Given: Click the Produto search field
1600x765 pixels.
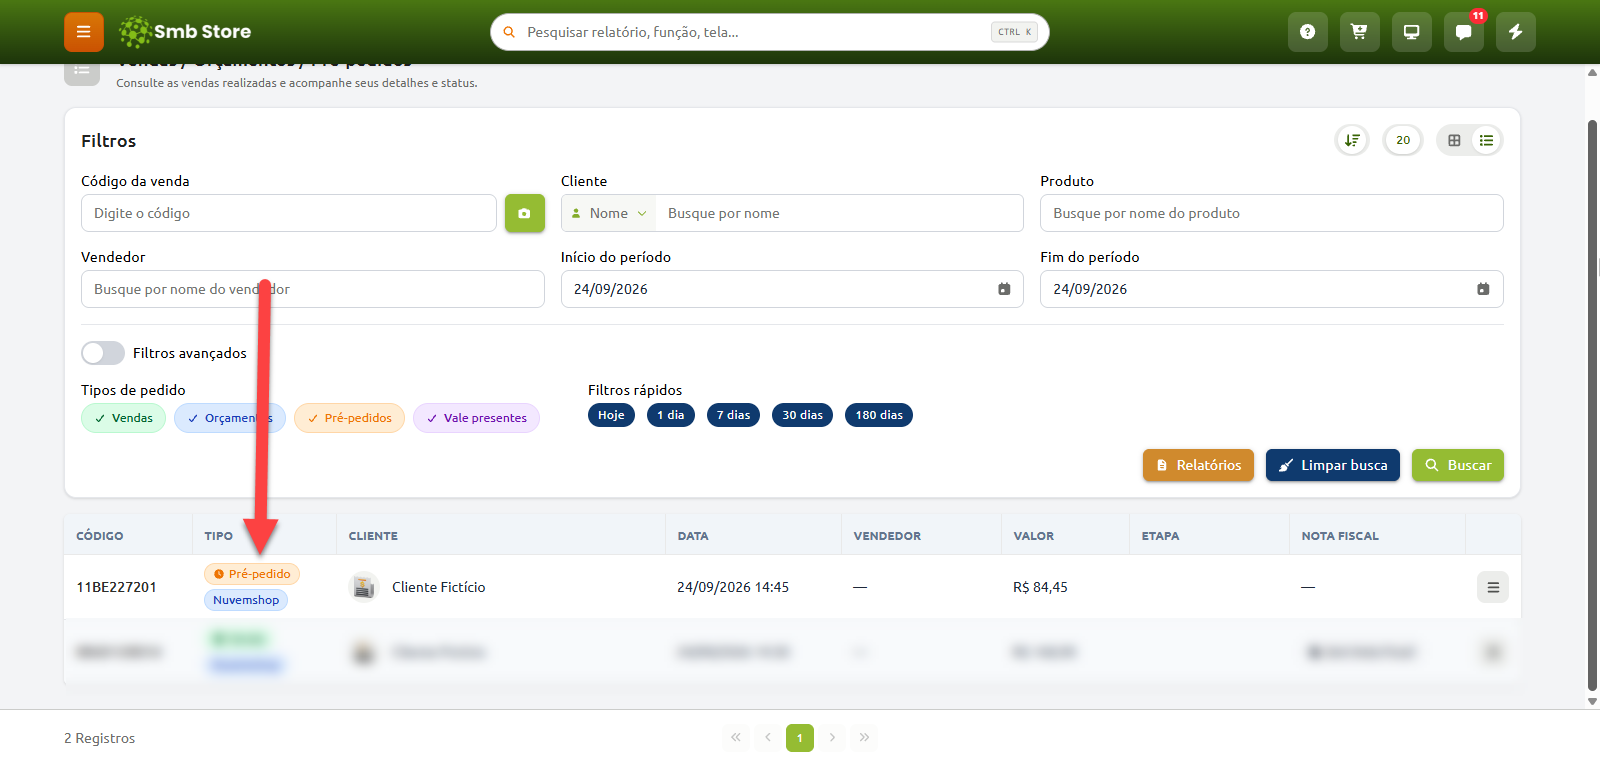Looking at the screenshot, I should [x=1272, y=213].
